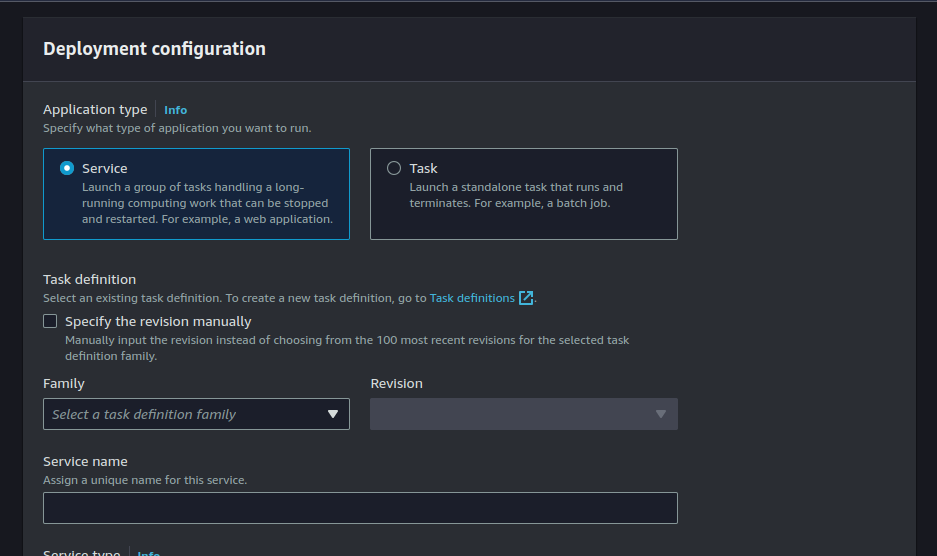
Task: Click the Family dropdown arrow icon
Action: (x=333, y=414)
